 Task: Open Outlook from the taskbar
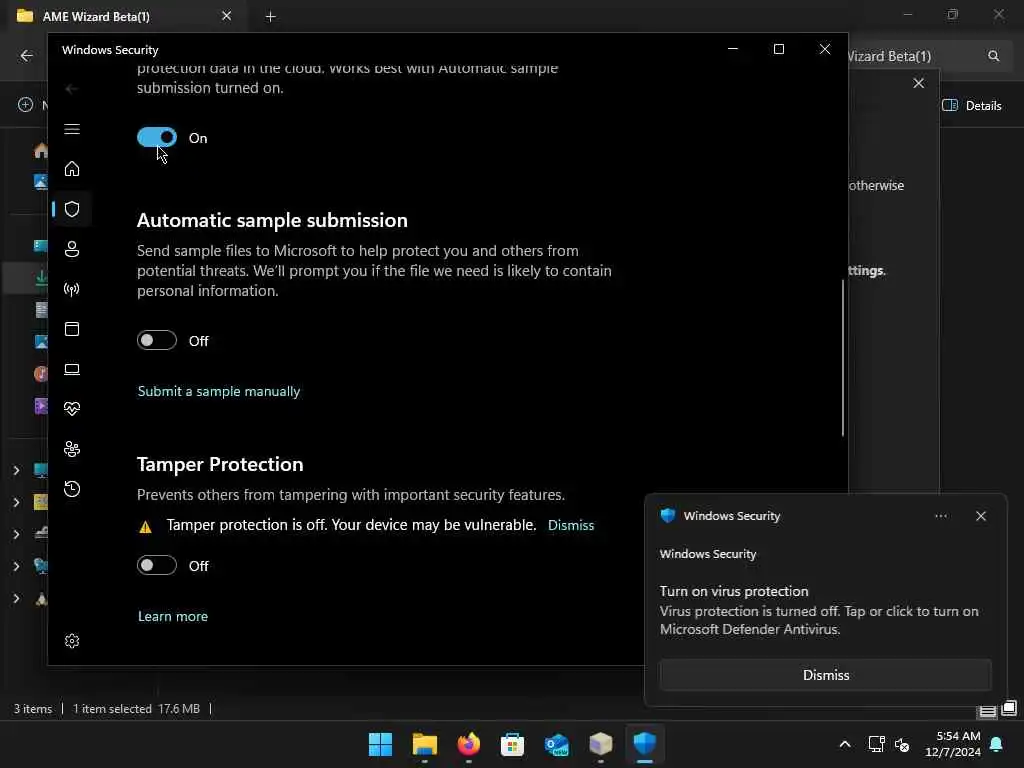(556, 744)
